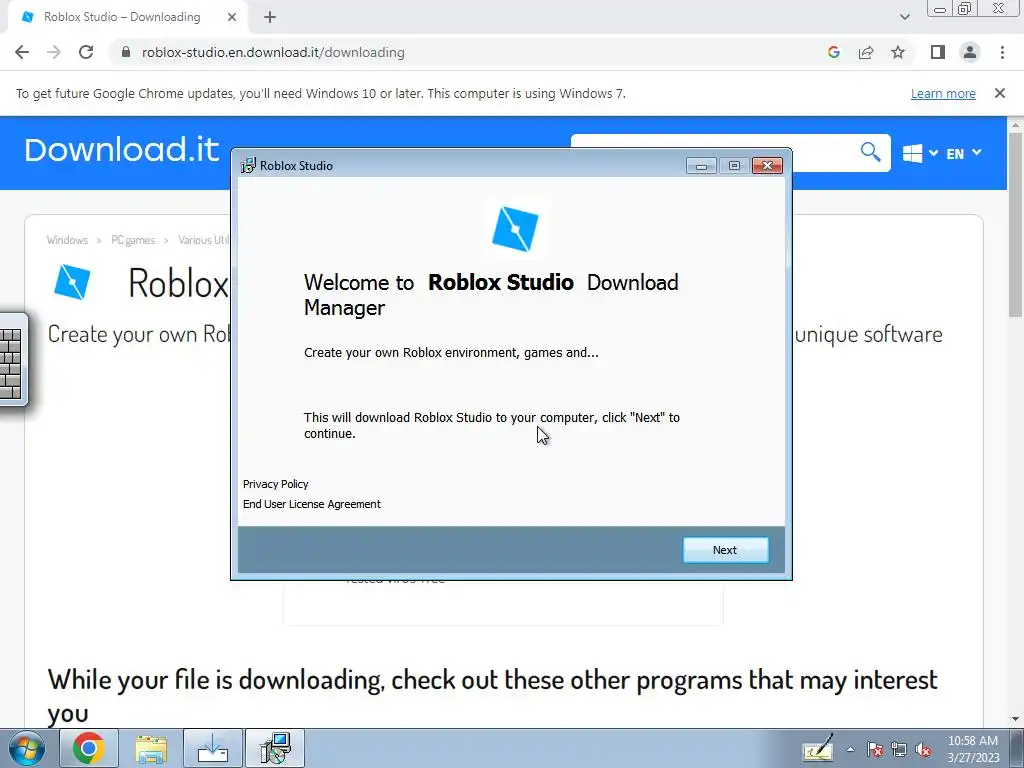Show hidden system tray icons
This screenshot has width=1024, height=768.
(x=850, y=750)
